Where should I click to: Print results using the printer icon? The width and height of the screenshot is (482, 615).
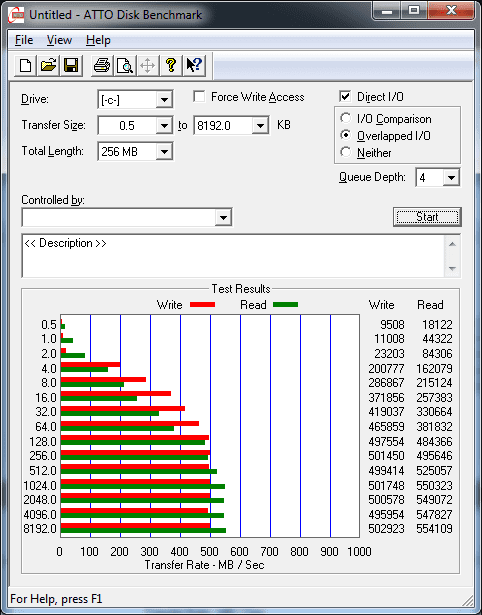point(102,66)
